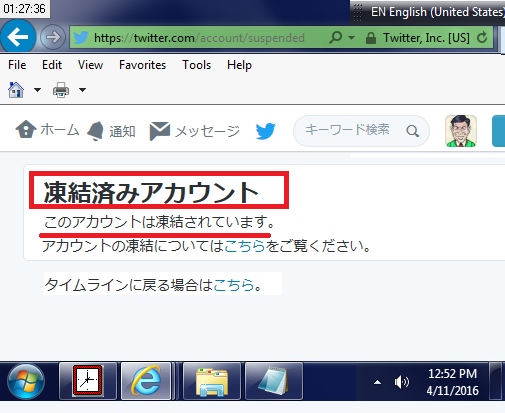Click the このアカウントは凍結されています text

(x=159, y=222)
